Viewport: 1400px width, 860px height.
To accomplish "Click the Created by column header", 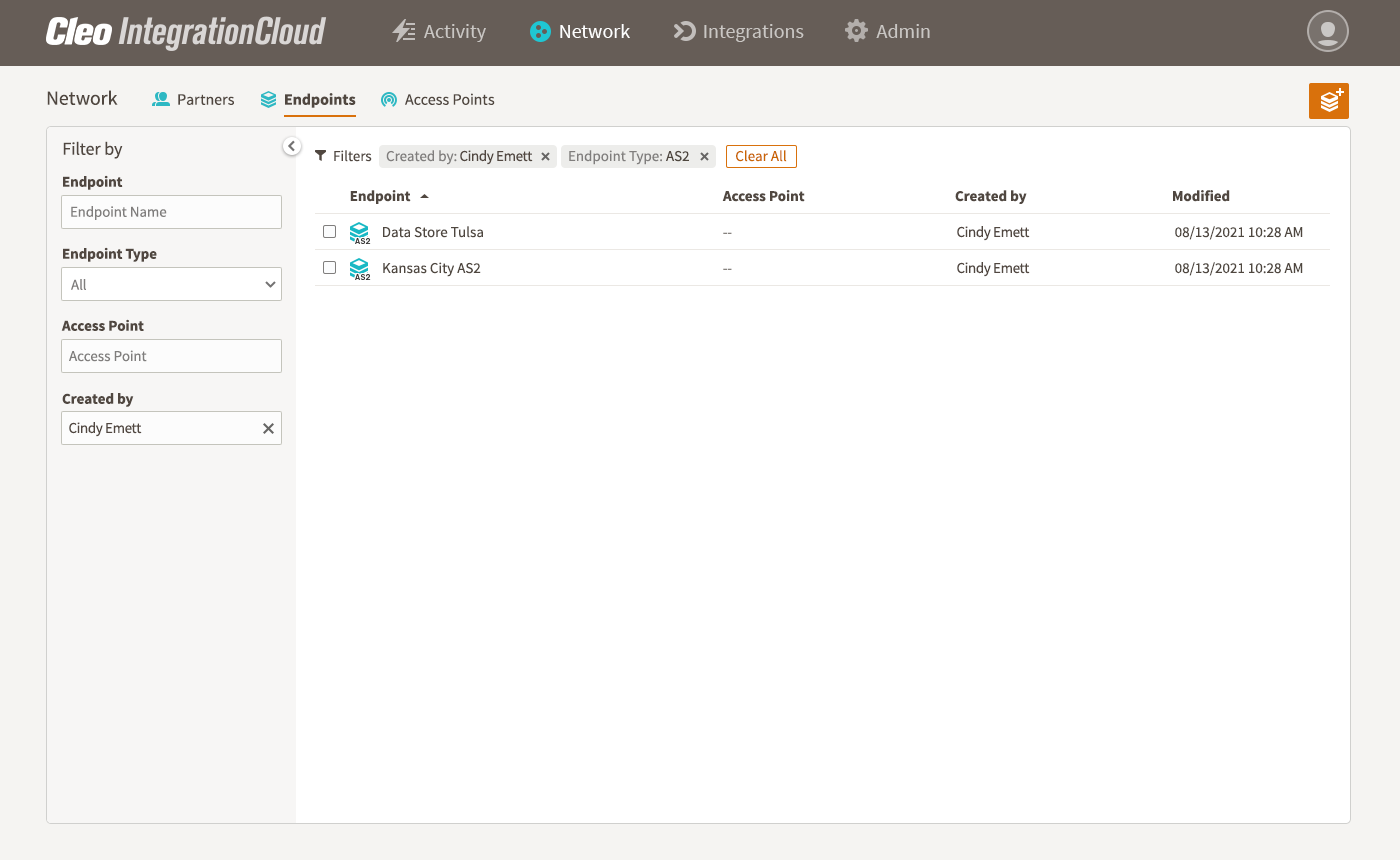I will click(991, 196).
